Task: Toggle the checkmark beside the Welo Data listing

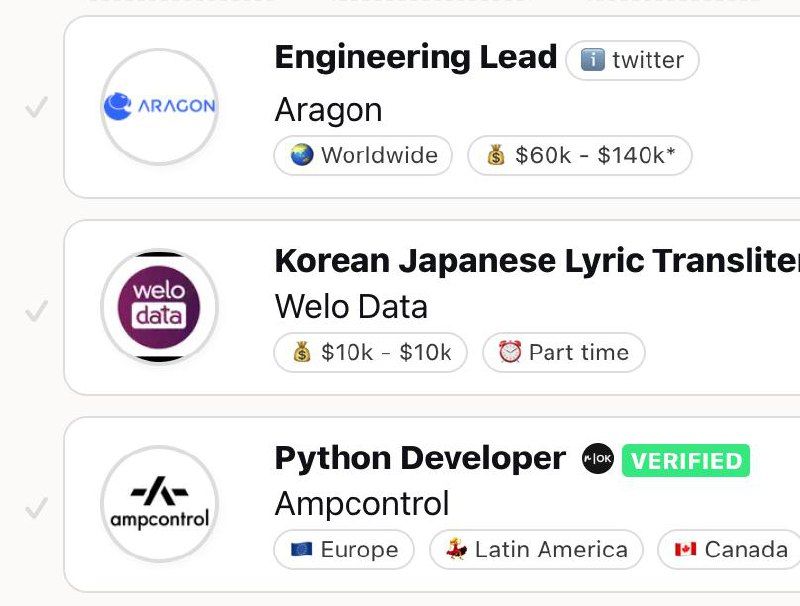Action: 37,311
